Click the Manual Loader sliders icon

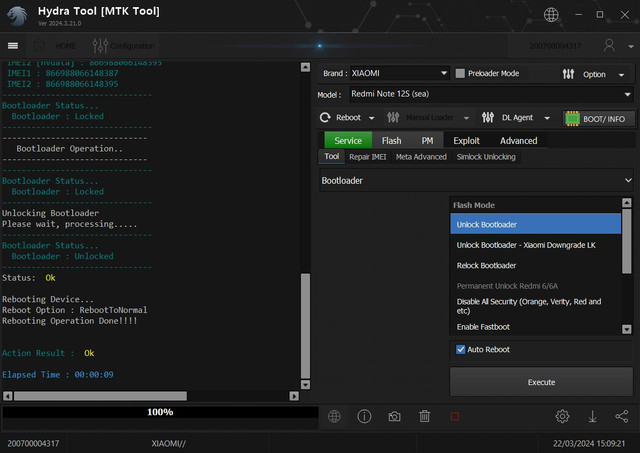(393, 118)
